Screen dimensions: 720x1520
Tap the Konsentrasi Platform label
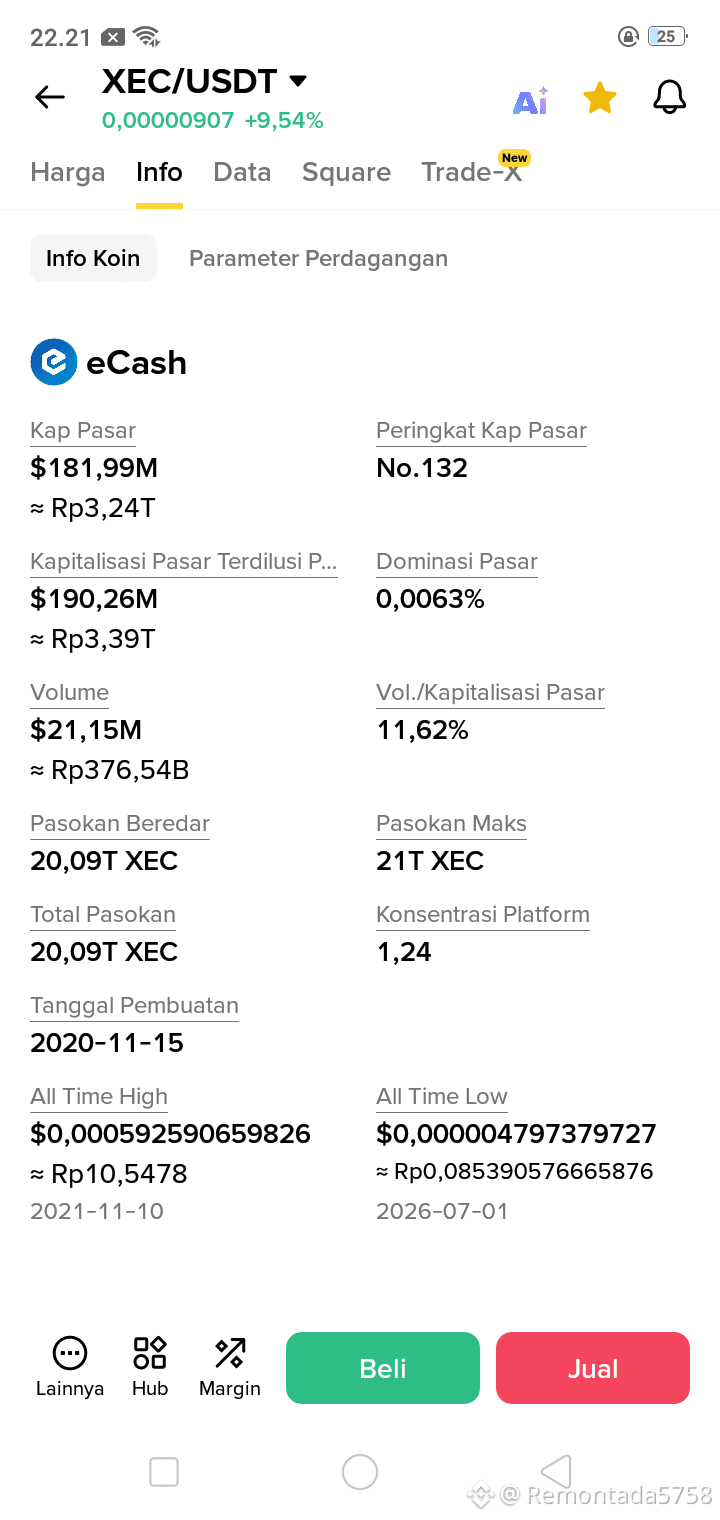(483, 915)
